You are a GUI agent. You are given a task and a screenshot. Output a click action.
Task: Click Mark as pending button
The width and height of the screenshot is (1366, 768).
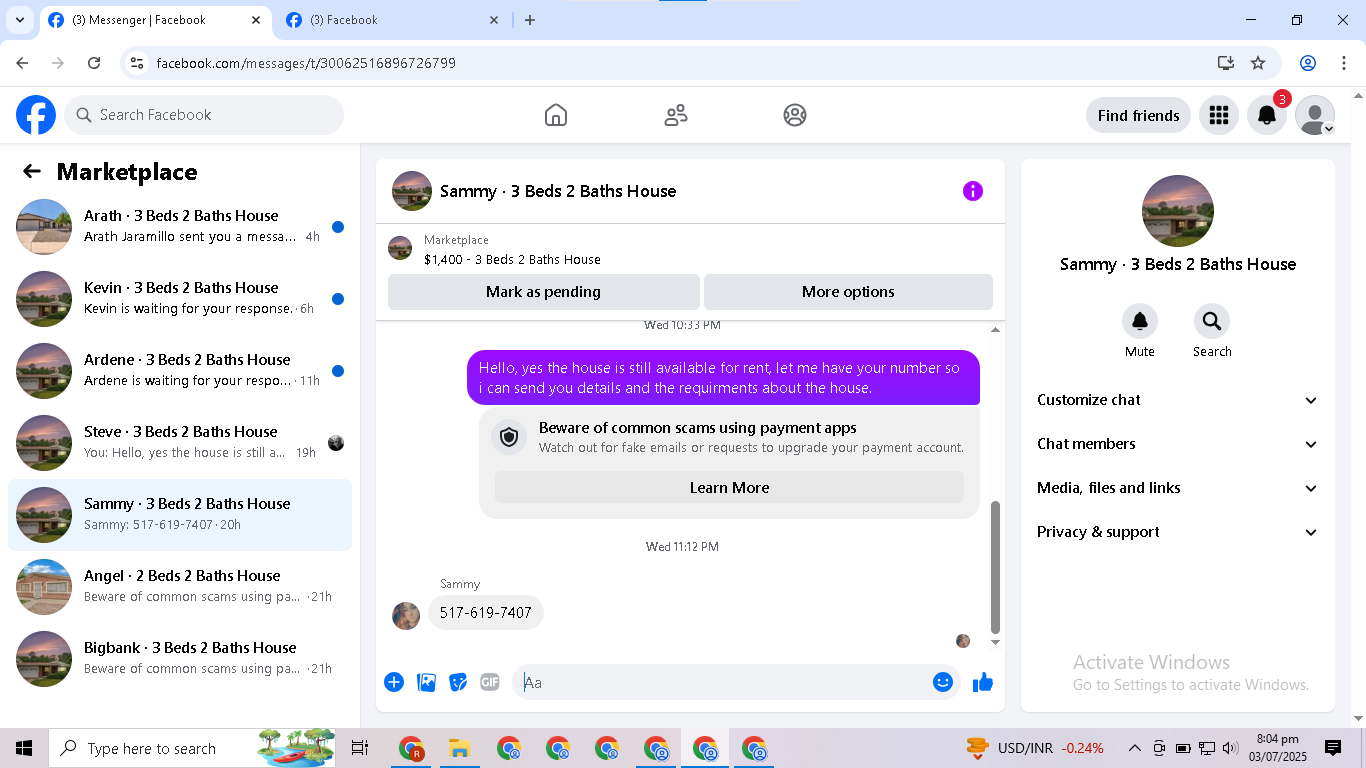click(543, 292)
